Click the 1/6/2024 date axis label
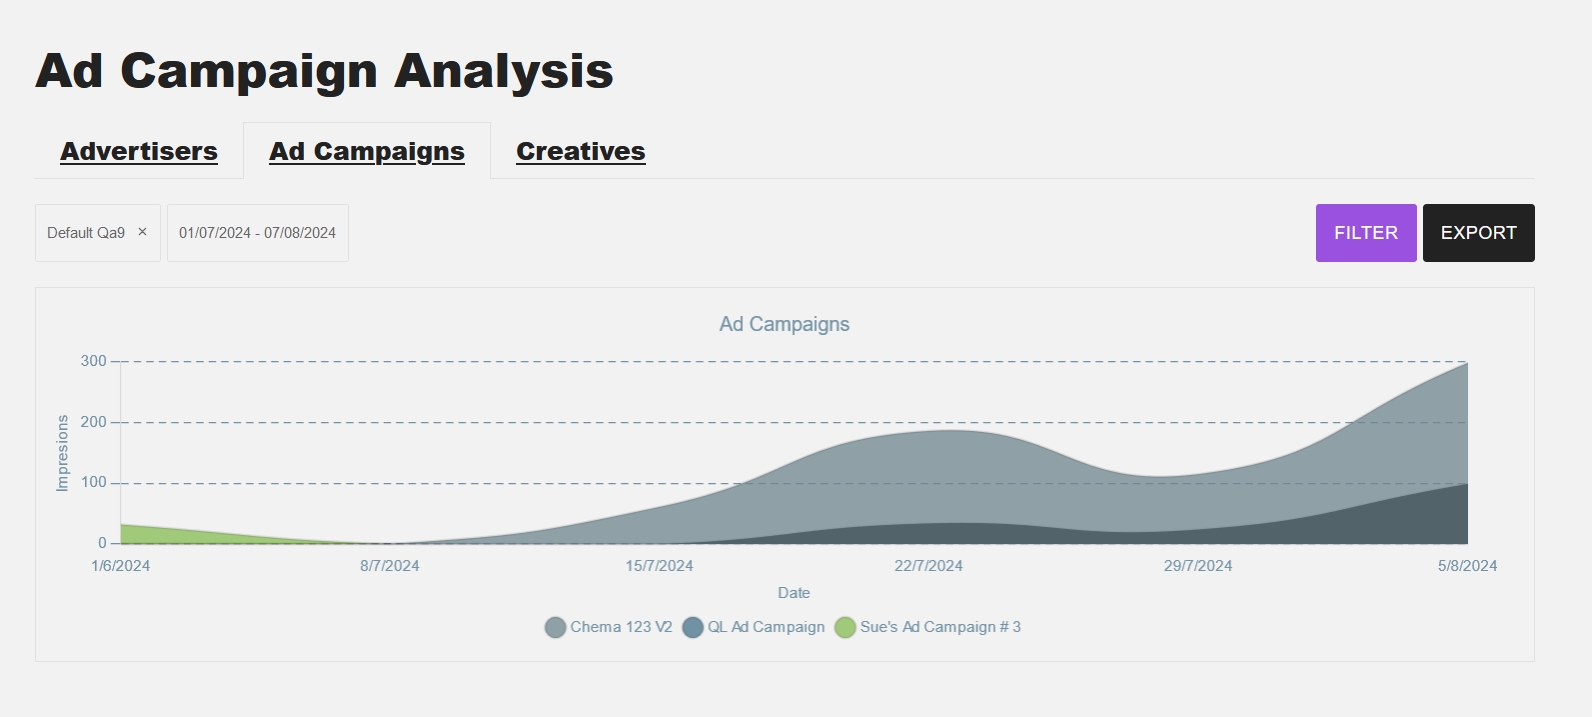 click(121, 566)
